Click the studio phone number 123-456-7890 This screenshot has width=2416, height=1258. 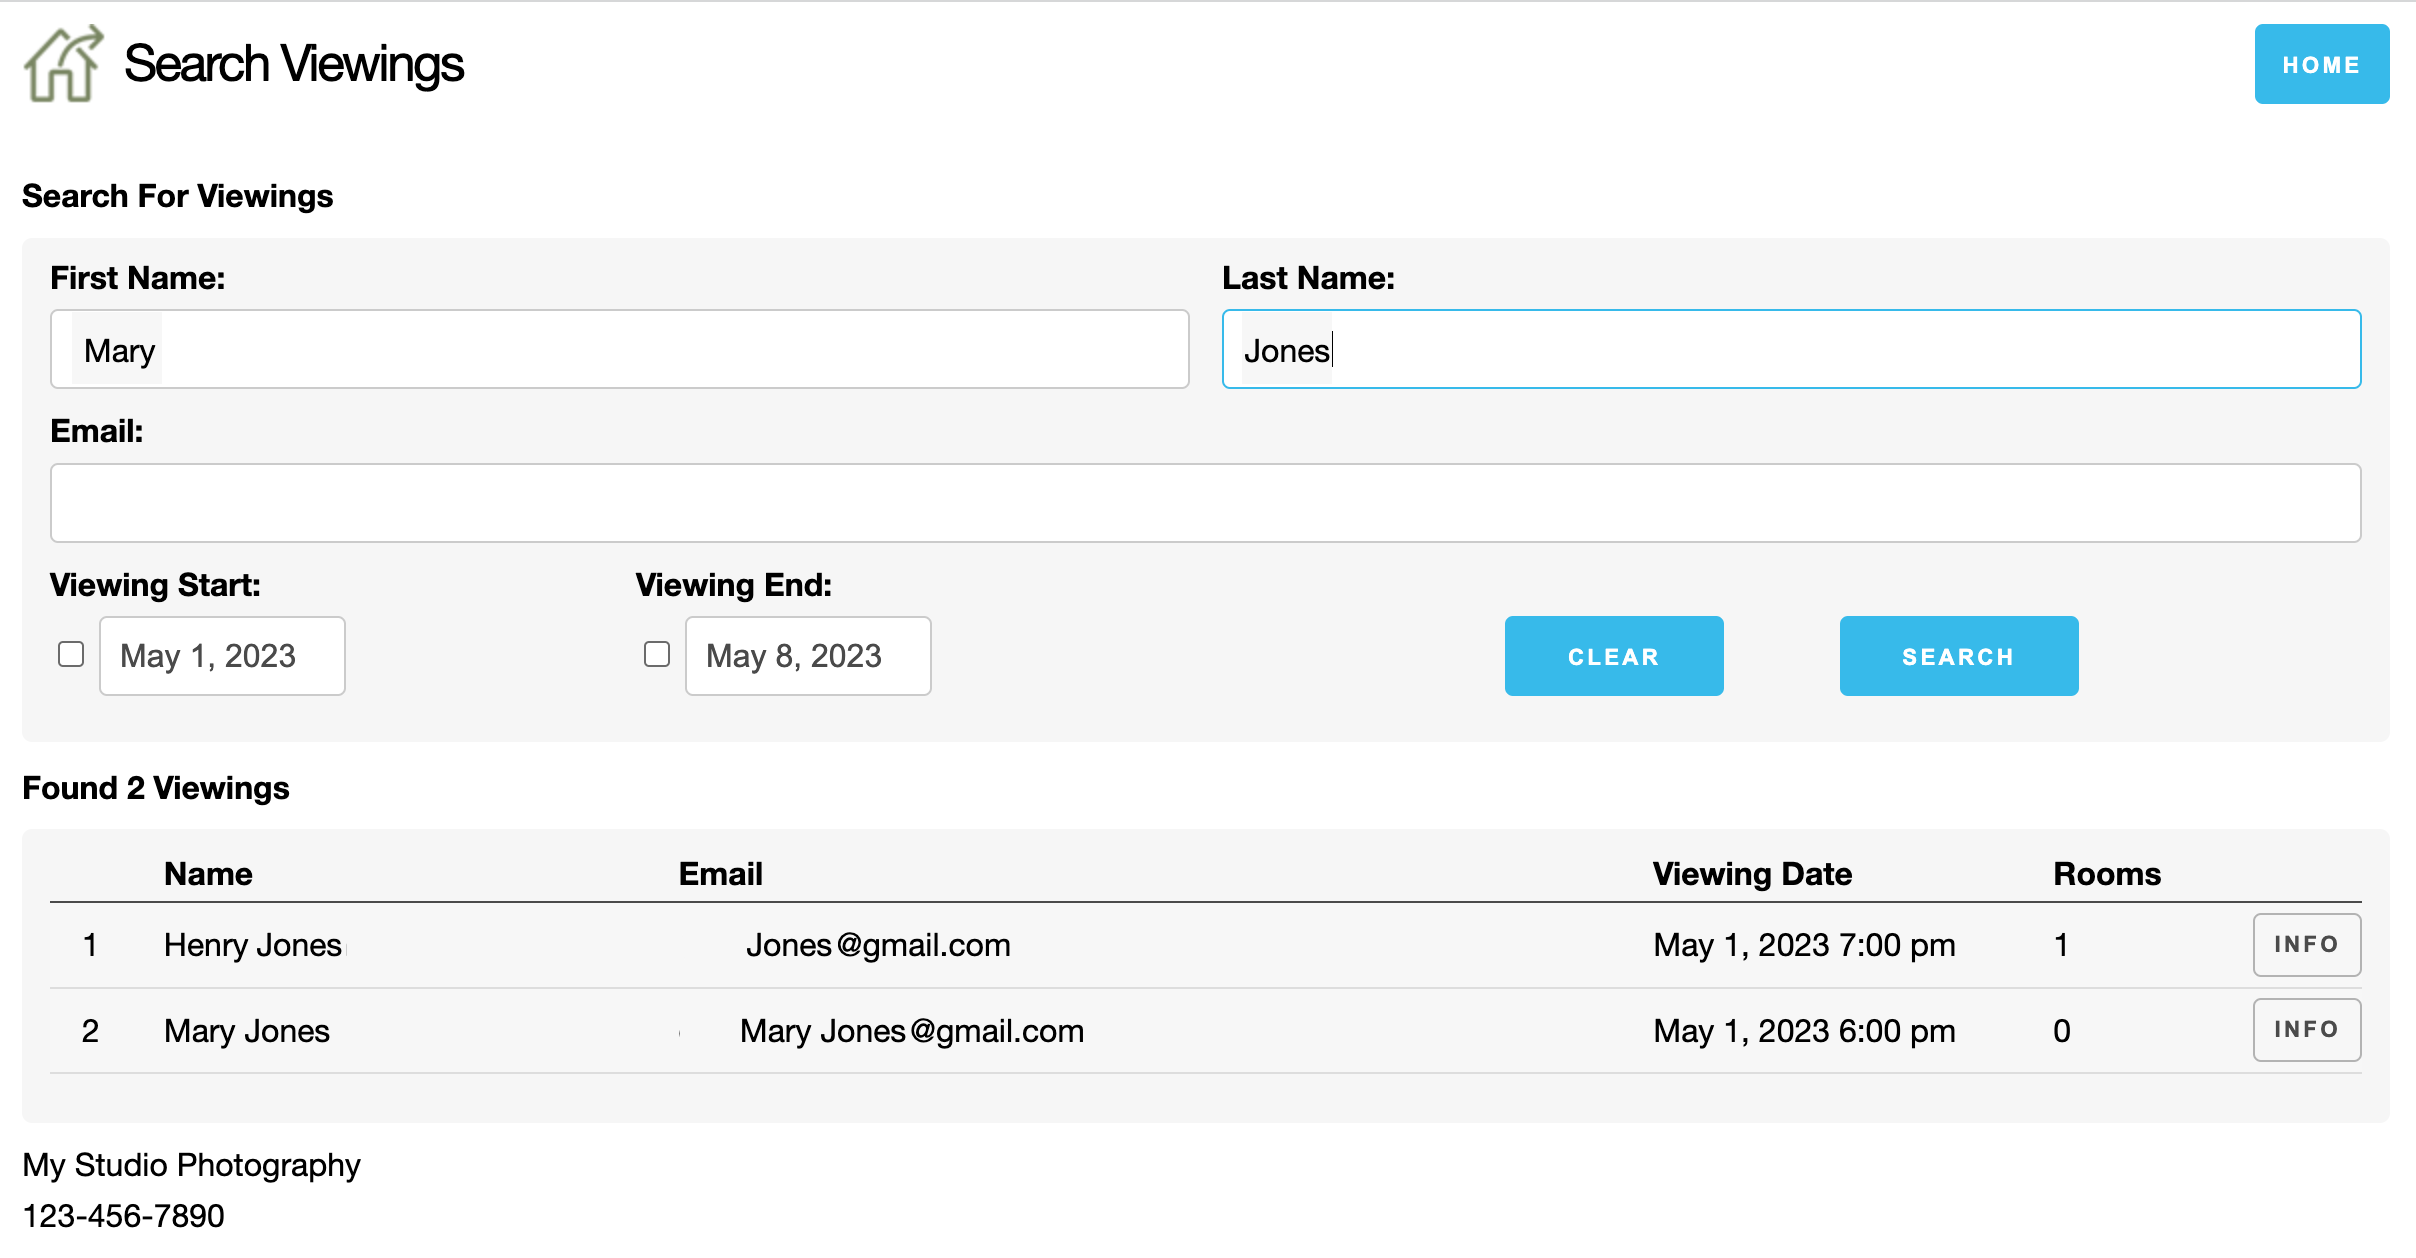point(124,1216)
